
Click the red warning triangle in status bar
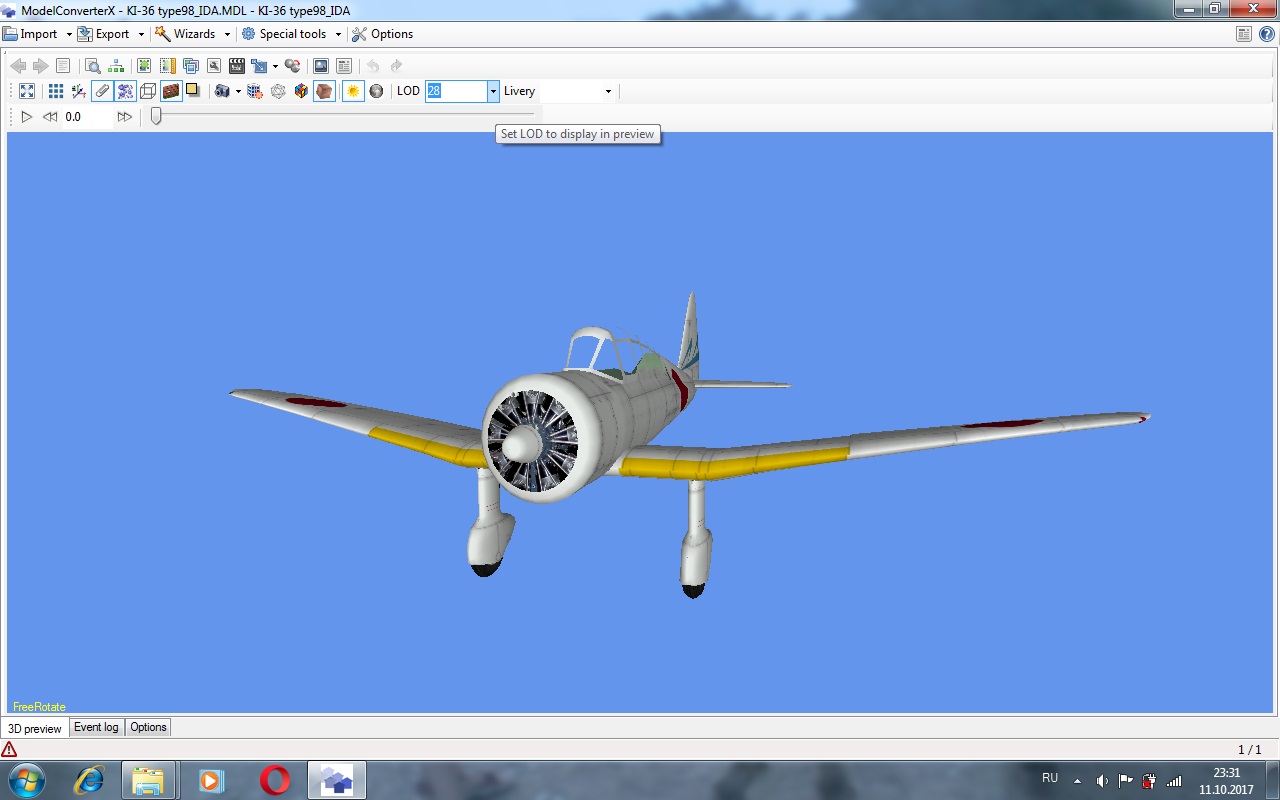click(x=10, y=749)
